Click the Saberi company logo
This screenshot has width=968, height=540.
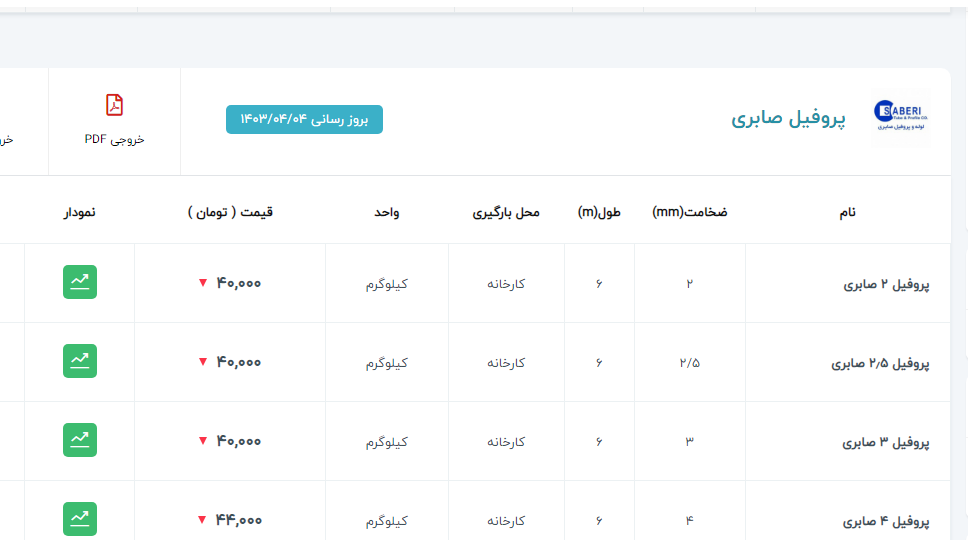[x=900, y=118]
